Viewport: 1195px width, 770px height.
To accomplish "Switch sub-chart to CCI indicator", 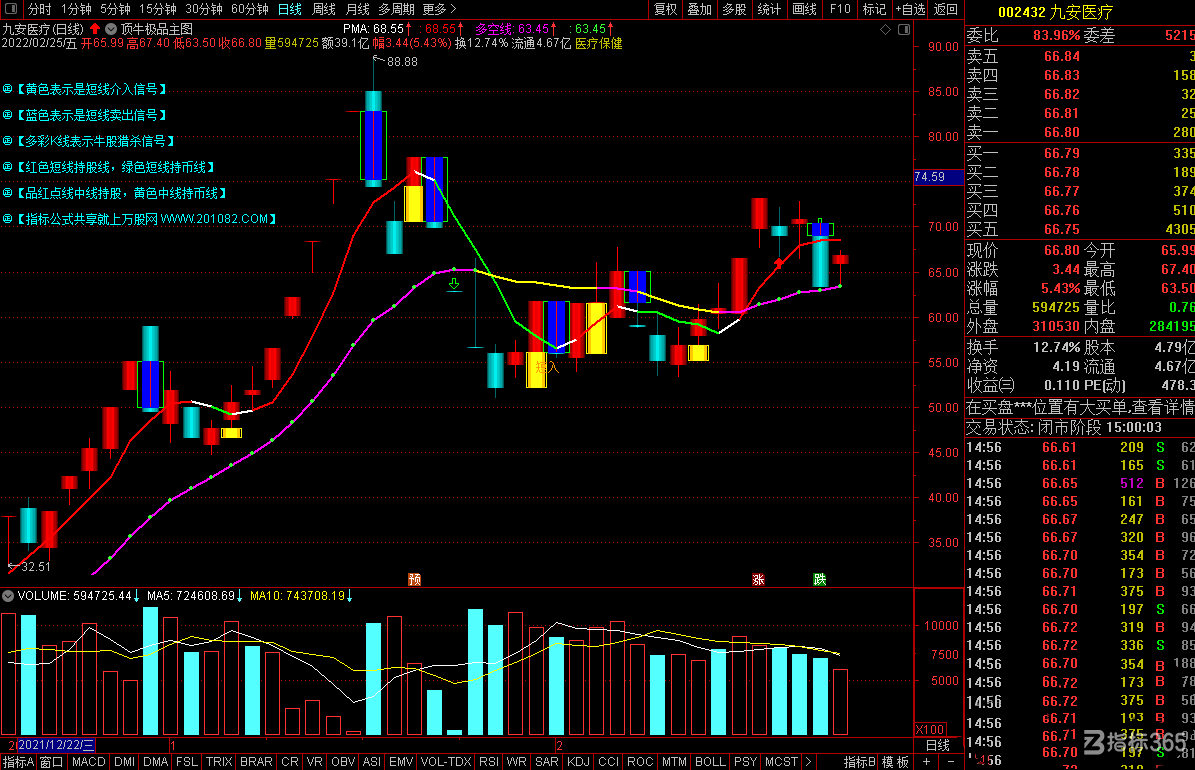I will tap(608, 762).
